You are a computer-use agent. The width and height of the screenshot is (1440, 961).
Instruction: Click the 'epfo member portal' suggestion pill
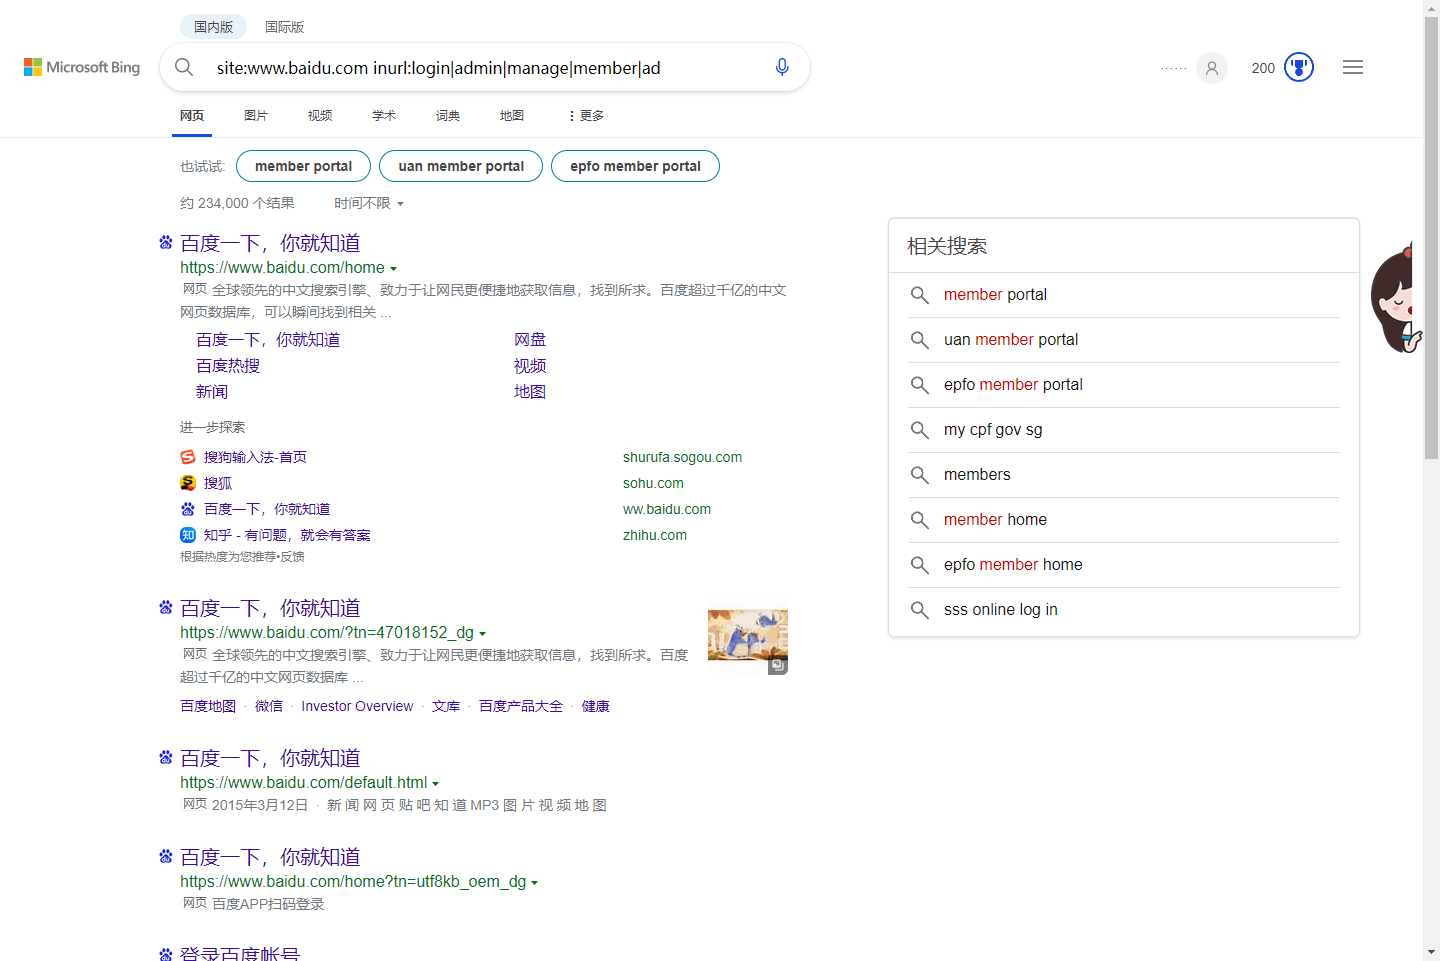[x=635, y=166]
